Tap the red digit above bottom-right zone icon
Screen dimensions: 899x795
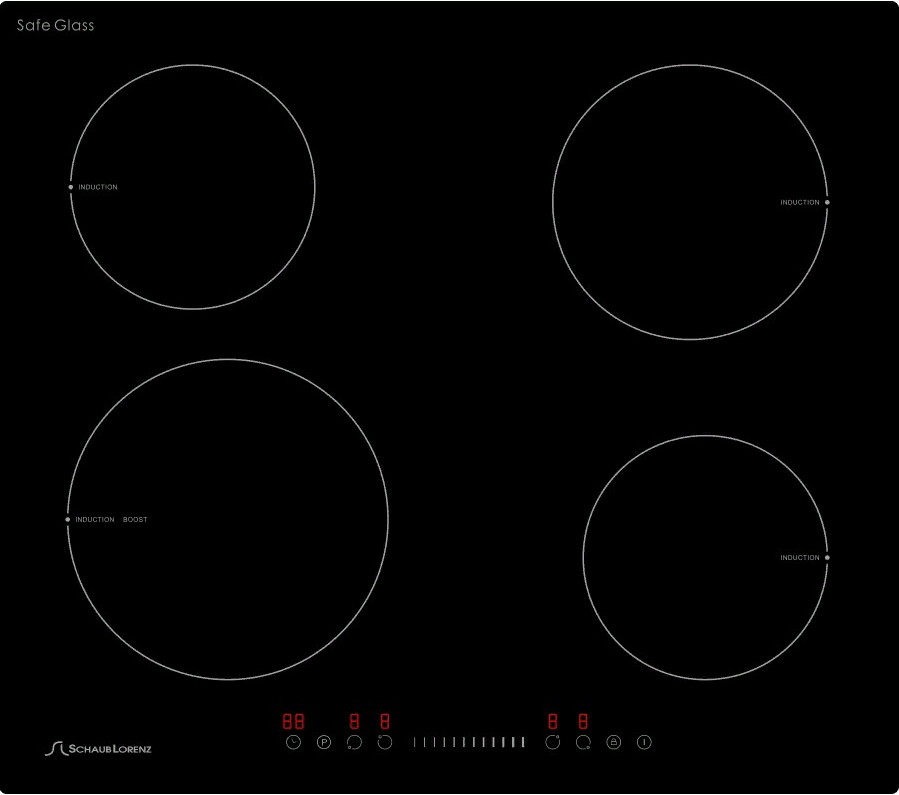tap(583, 720)
